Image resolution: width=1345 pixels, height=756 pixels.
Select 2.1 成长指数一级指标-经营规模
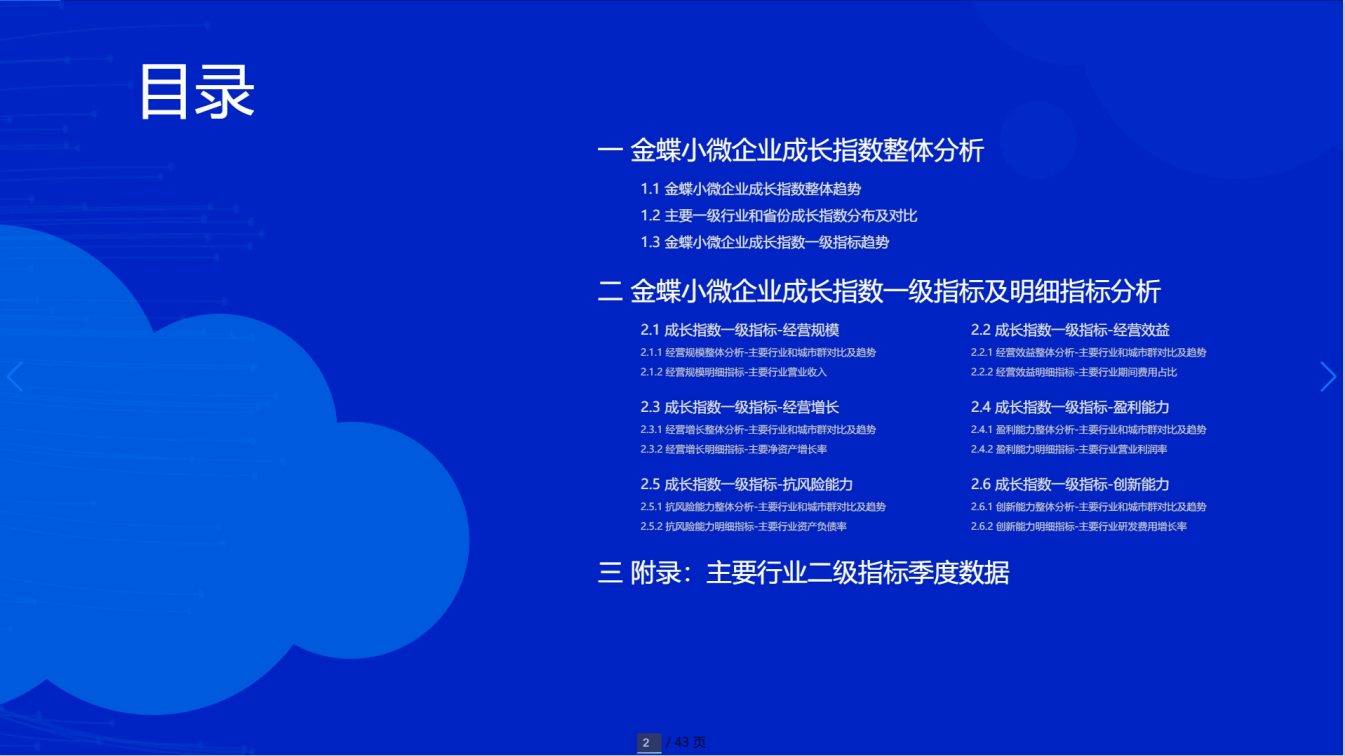coord(739,330)
